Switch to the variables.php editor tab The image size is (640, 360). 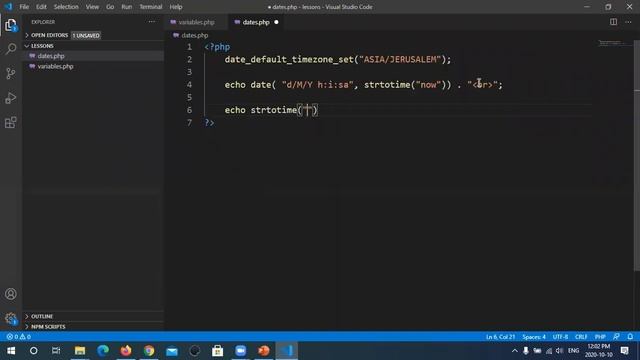click(x=196, y=22)
